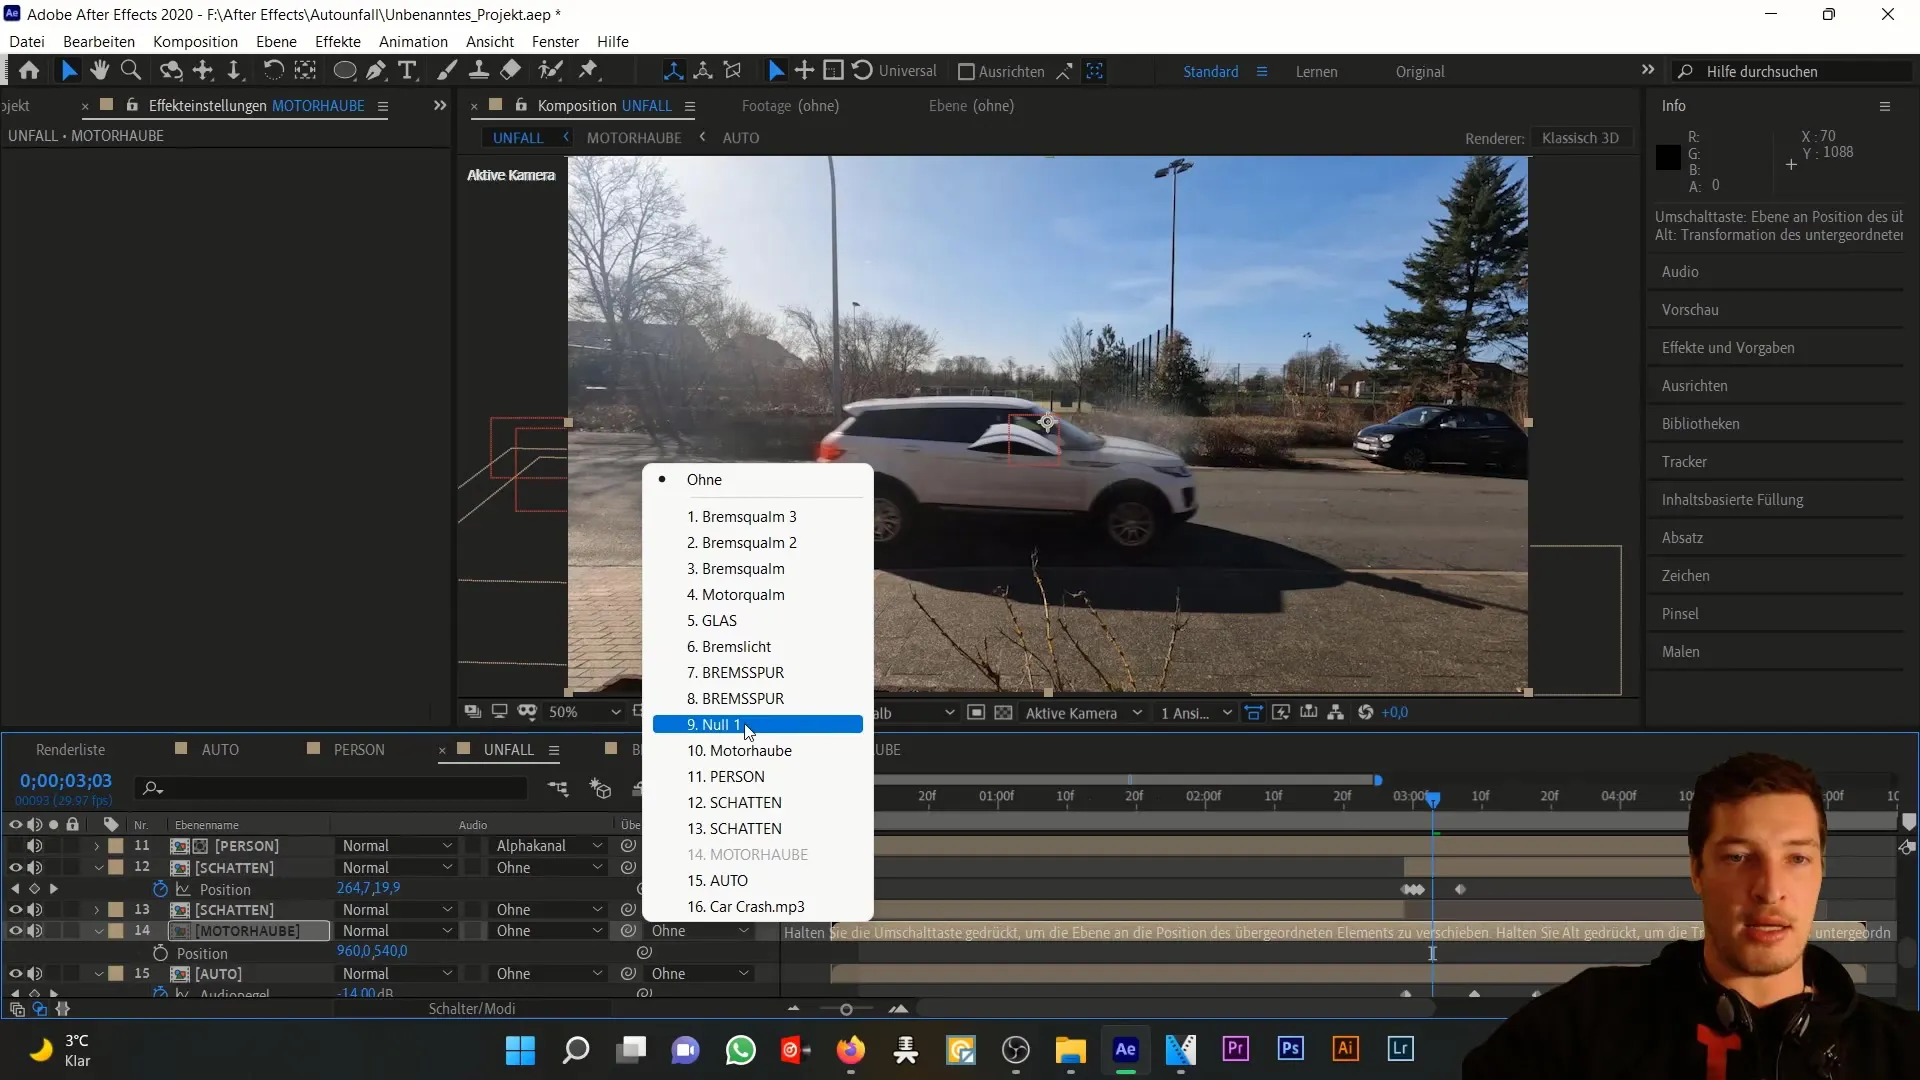Image resolution: width=1920 pixels, height=1080 pixels.
Task: Click MOTORHAUBE composition tab
Action: [x=633, y=137]
